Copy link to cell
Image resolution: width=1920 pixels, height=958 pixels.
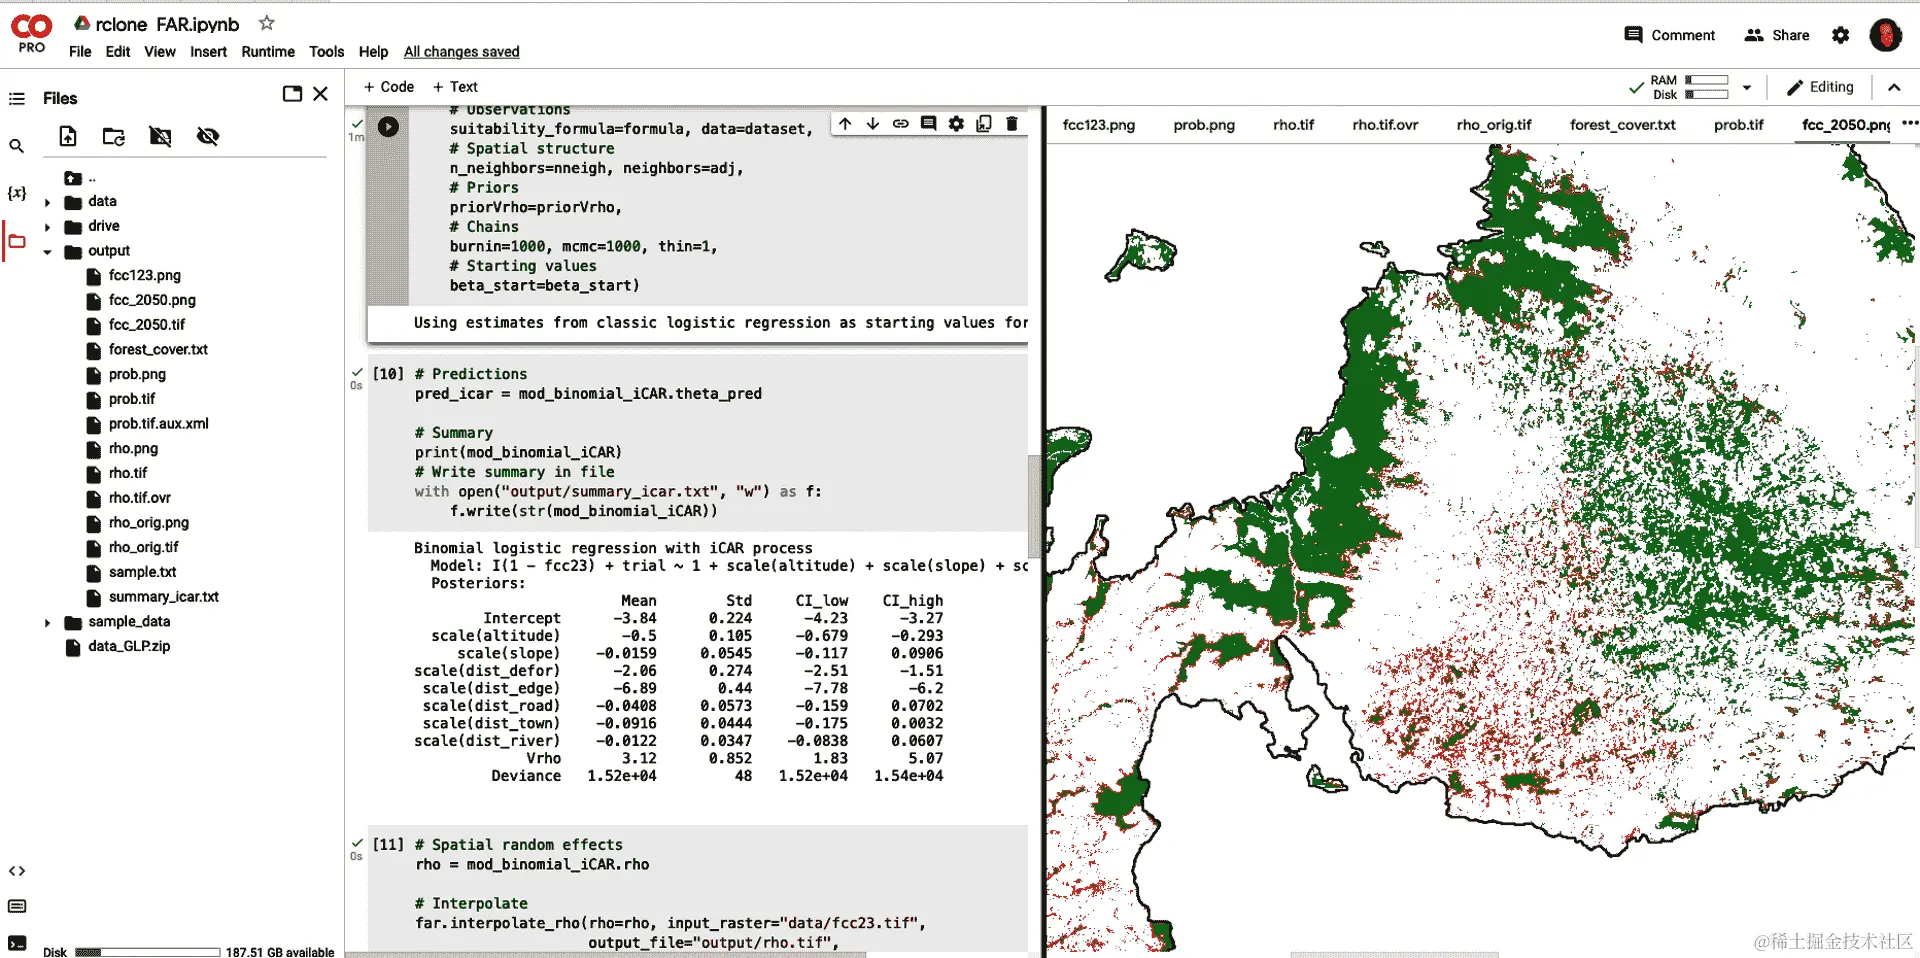point(901,124)
